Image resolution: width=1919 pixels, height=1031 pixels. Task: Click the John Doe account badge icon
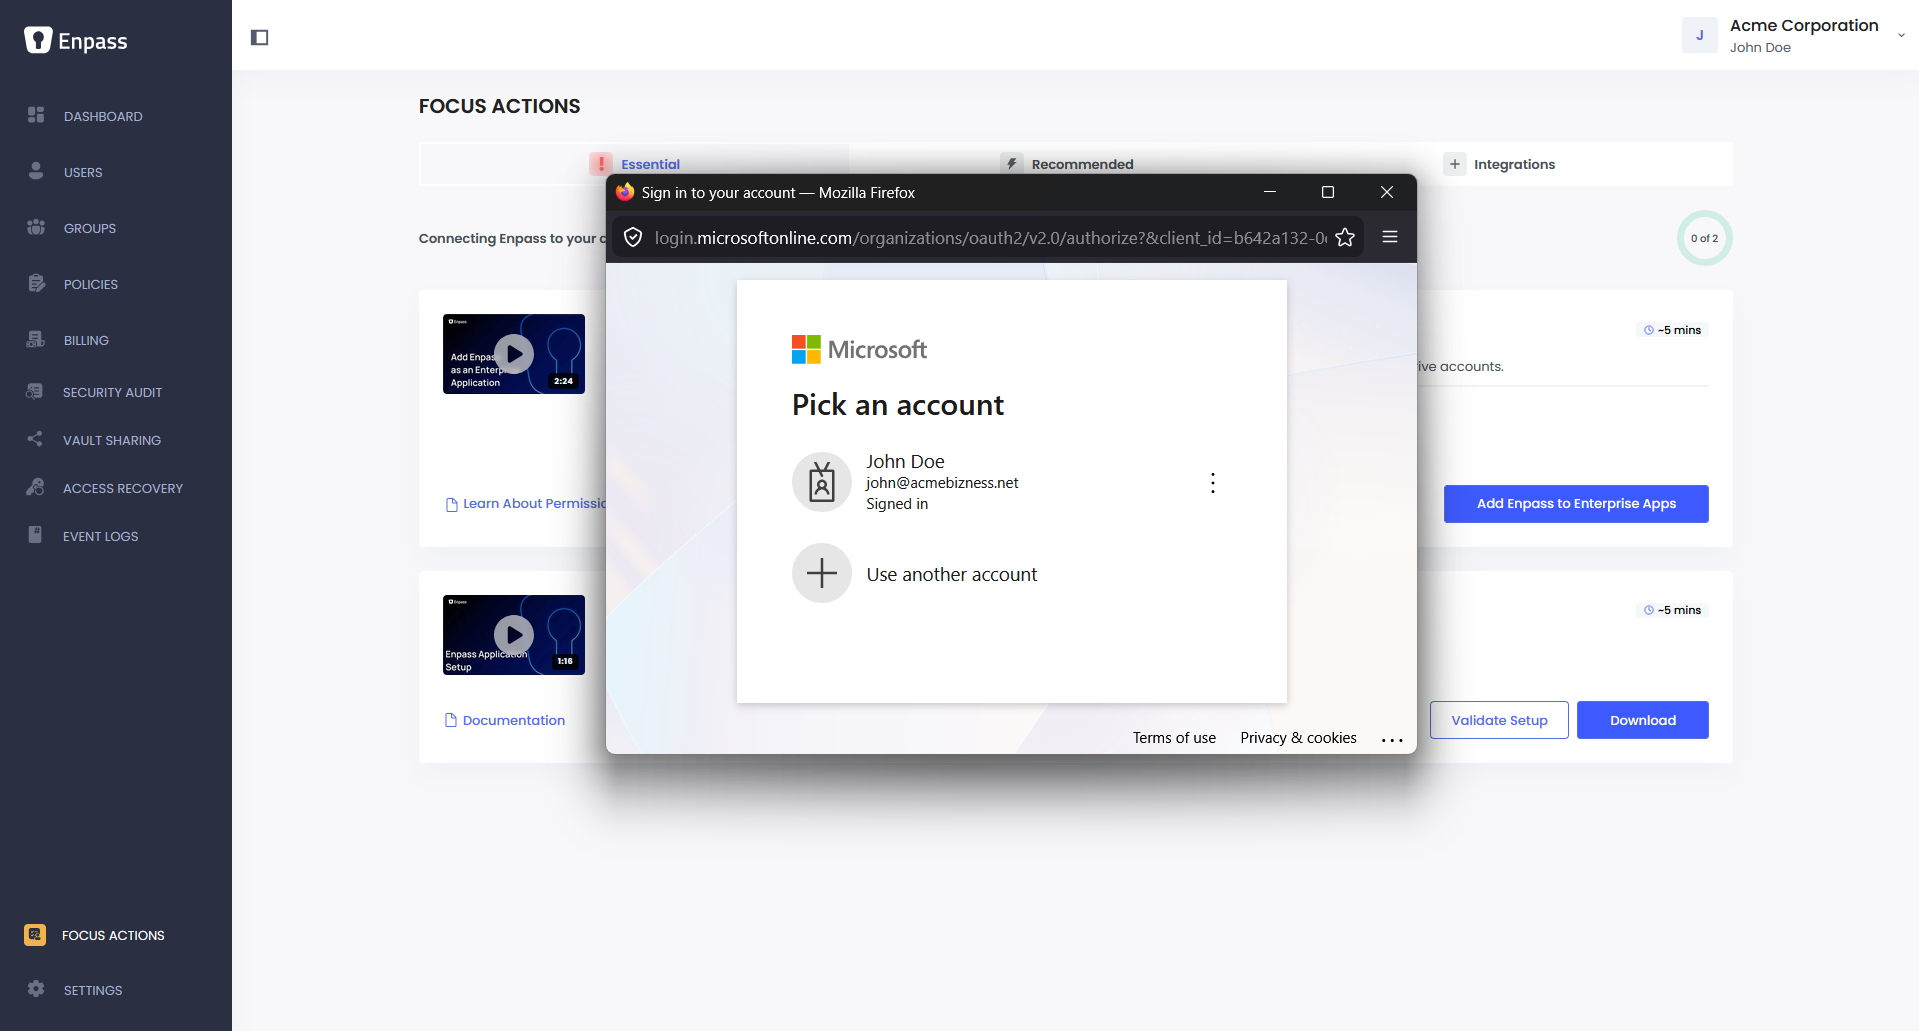pos(822,482)
